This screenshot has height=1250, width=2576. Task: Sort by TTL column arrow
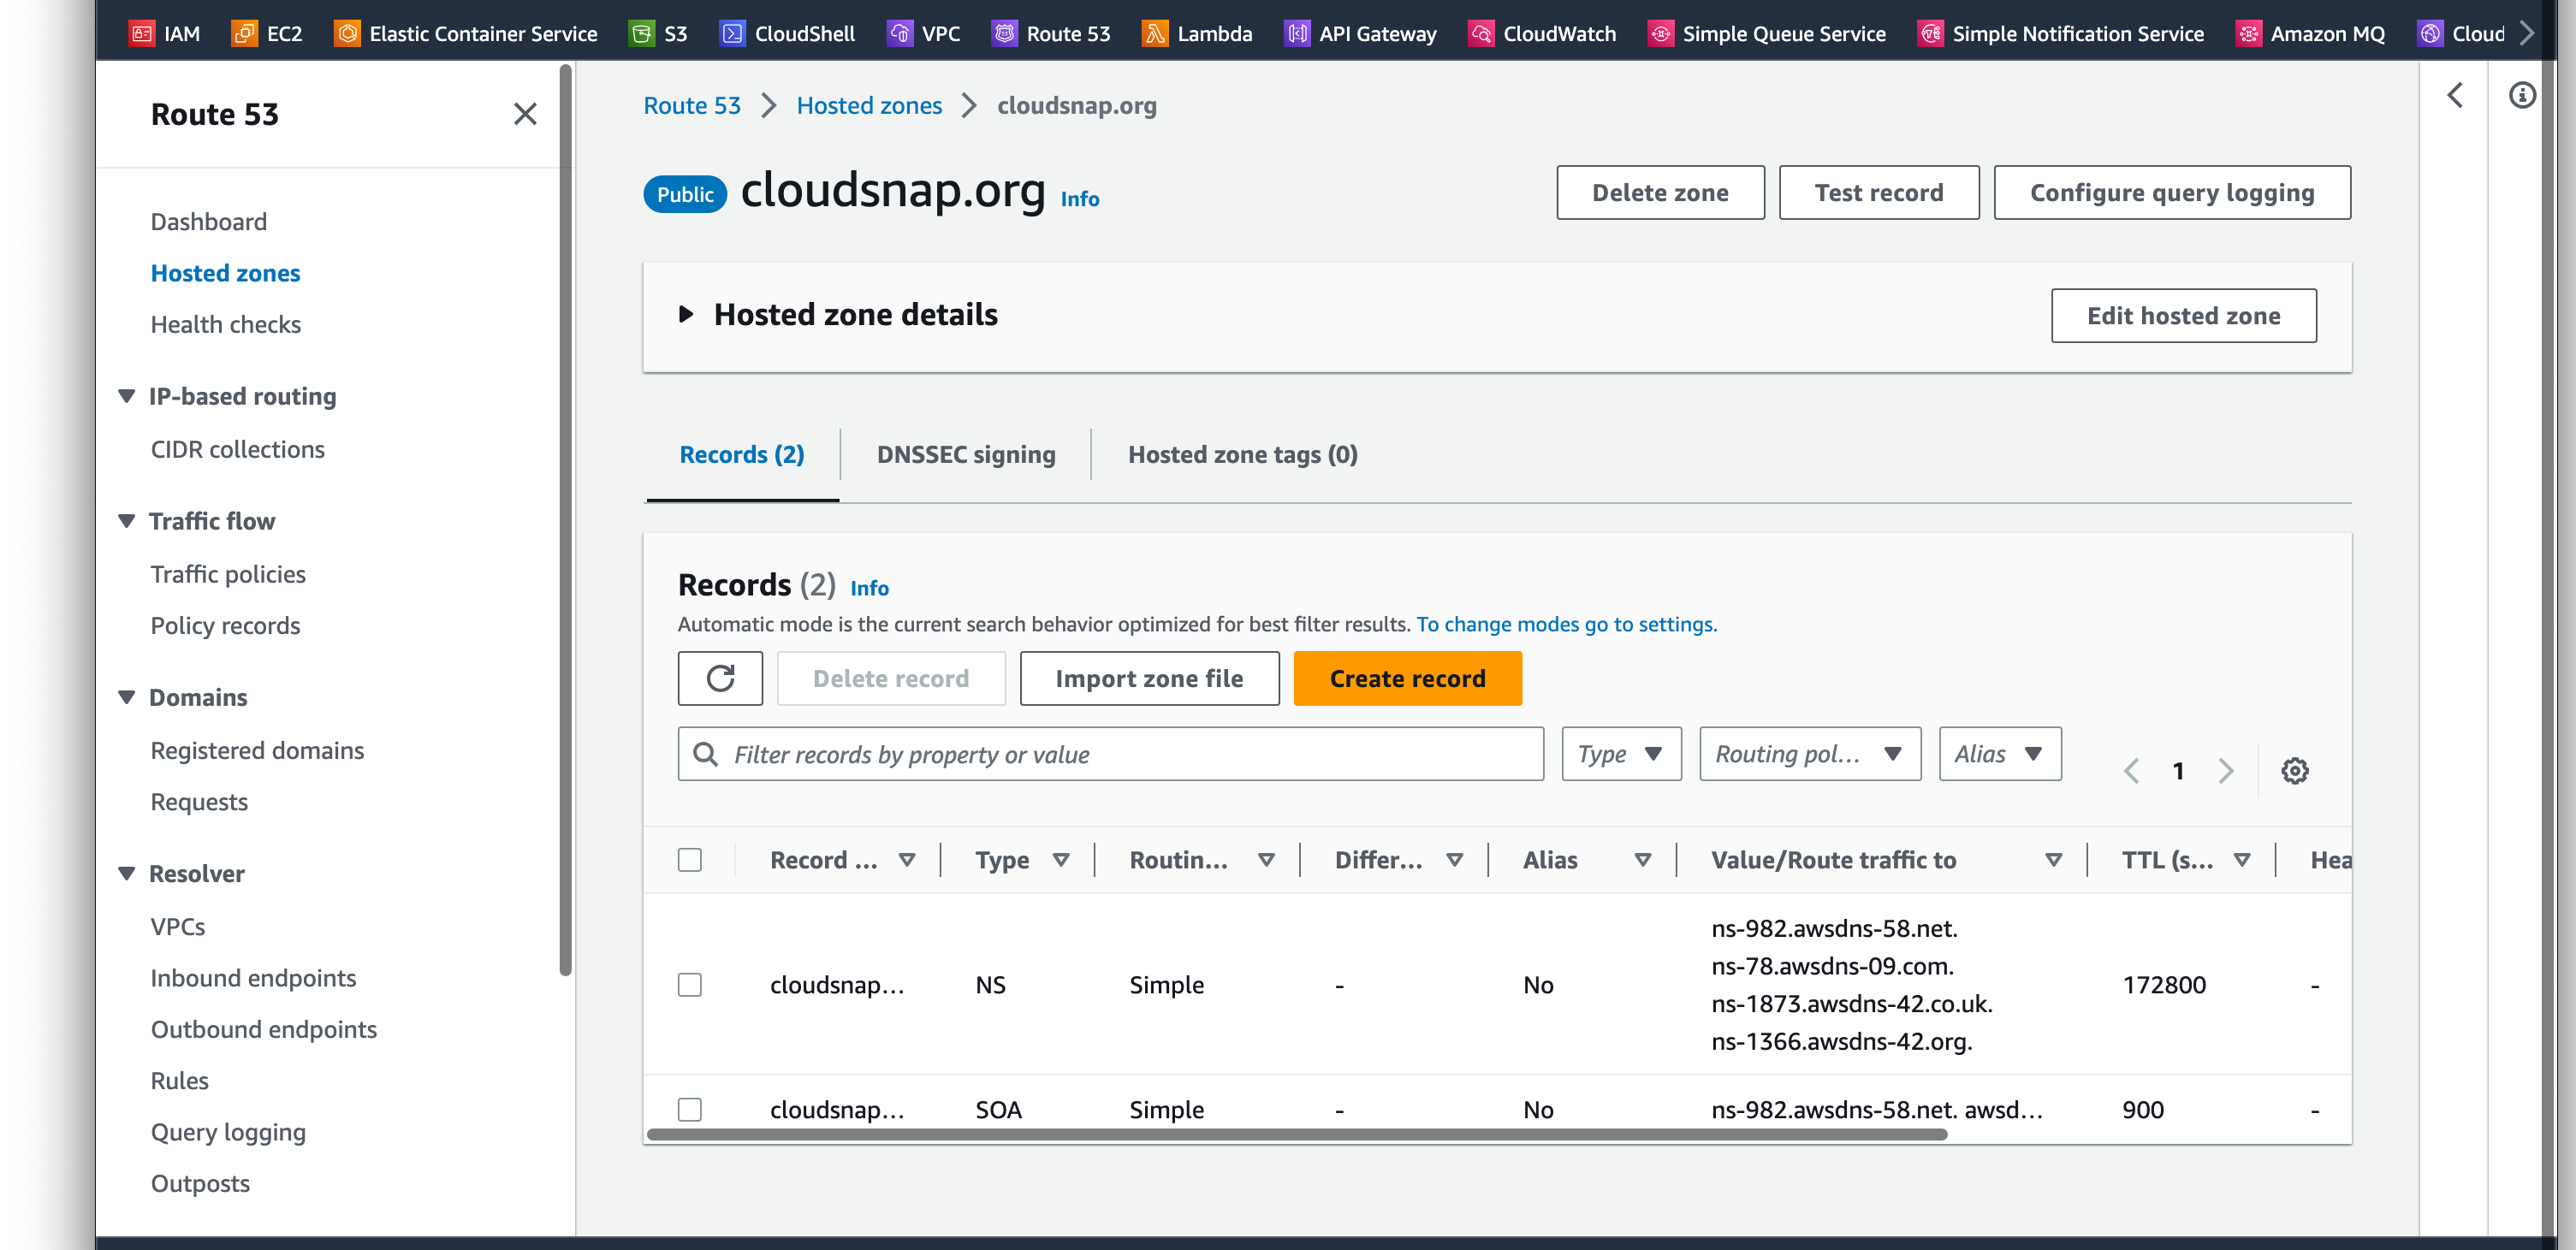tap(2242, 860)
